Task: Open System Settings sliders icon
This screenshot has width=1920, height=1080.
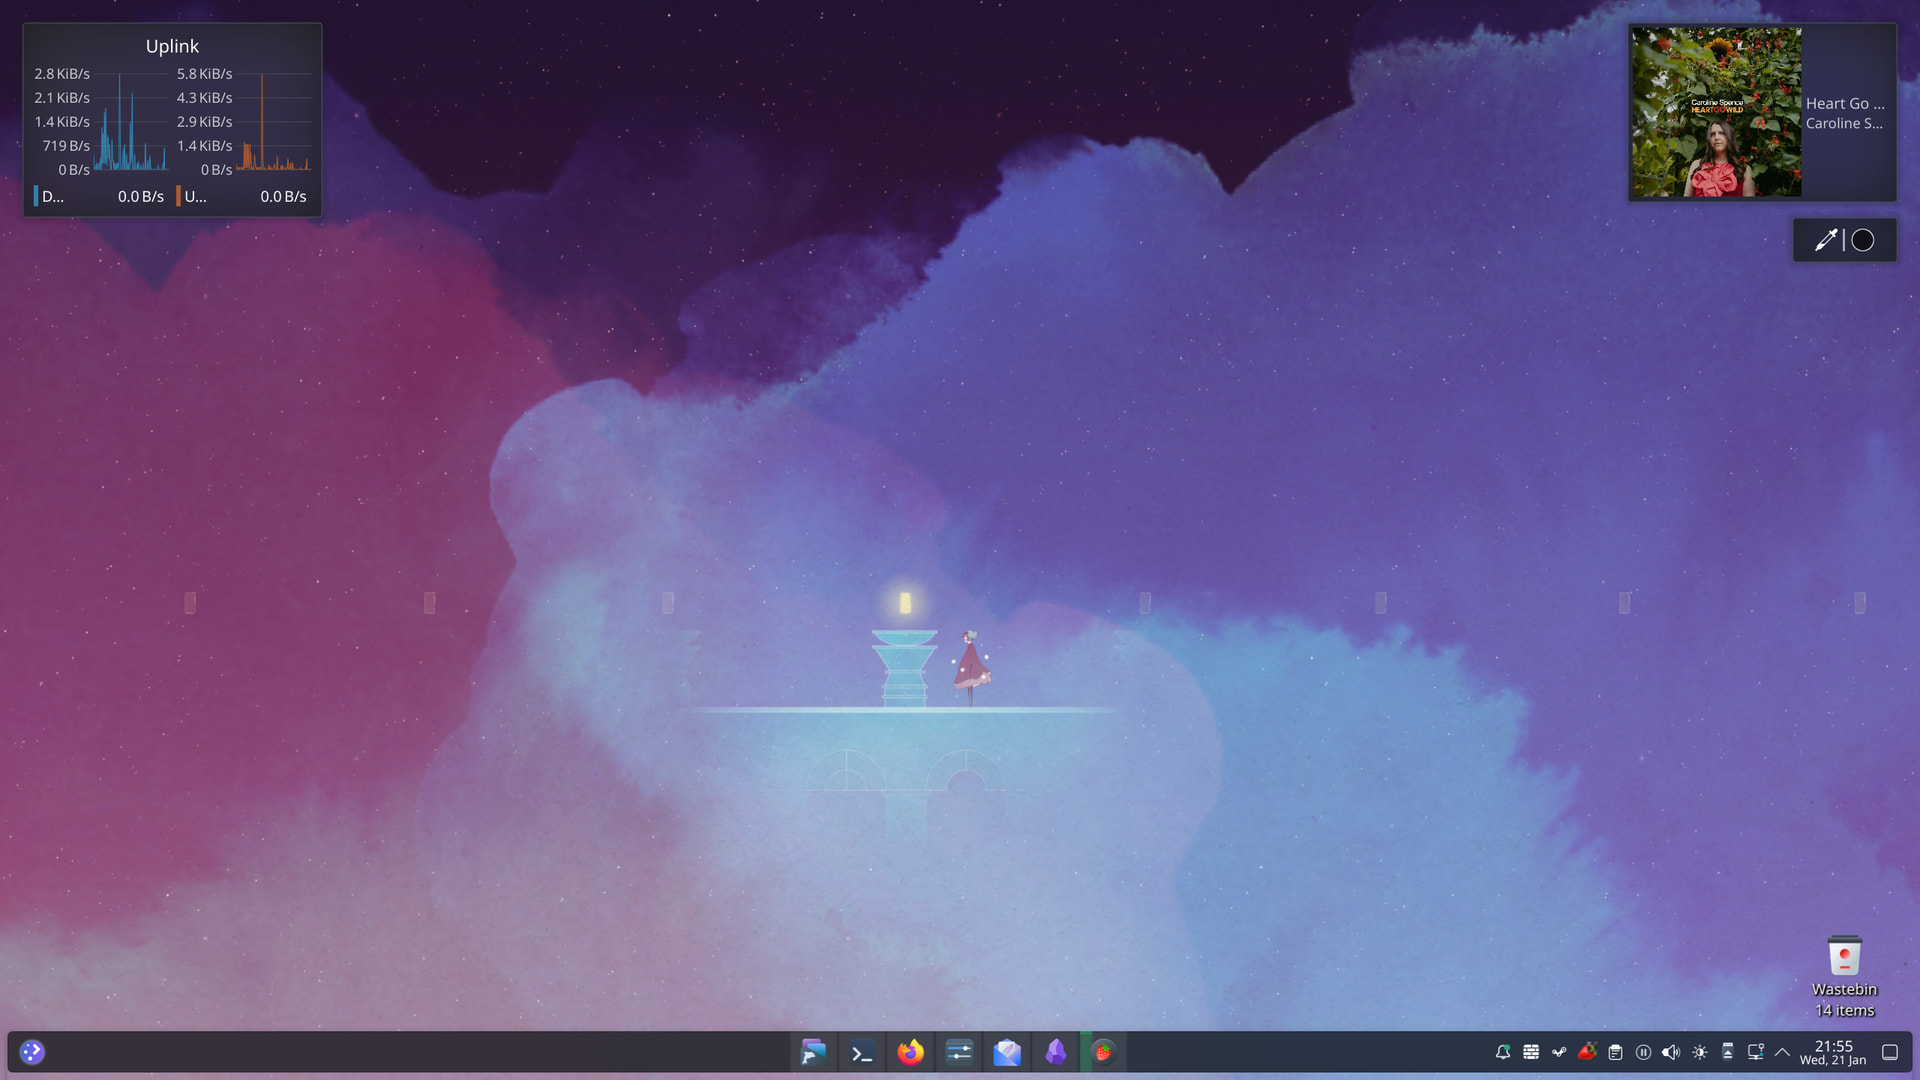Action: click(x=958, y=1052)
